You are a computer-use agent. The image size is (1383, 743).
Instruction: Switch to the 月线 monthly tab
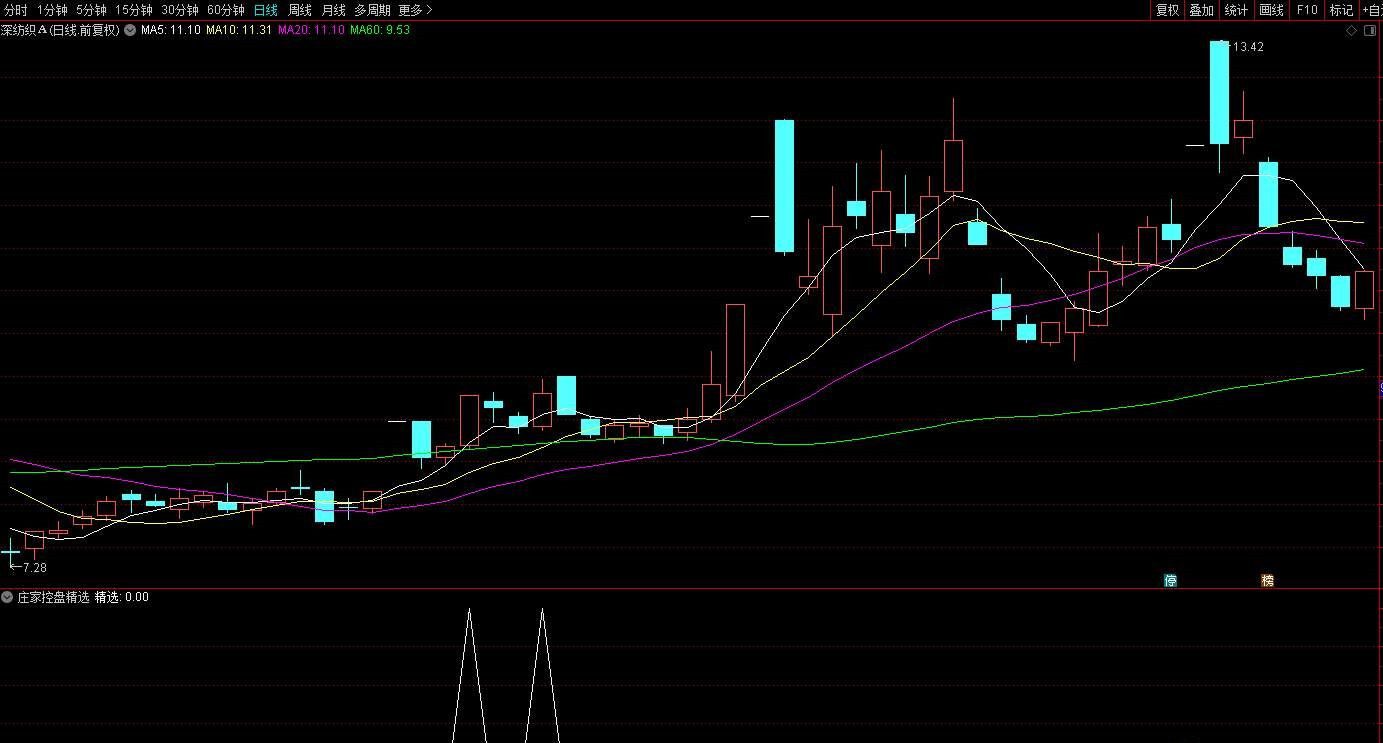[331, 9]
